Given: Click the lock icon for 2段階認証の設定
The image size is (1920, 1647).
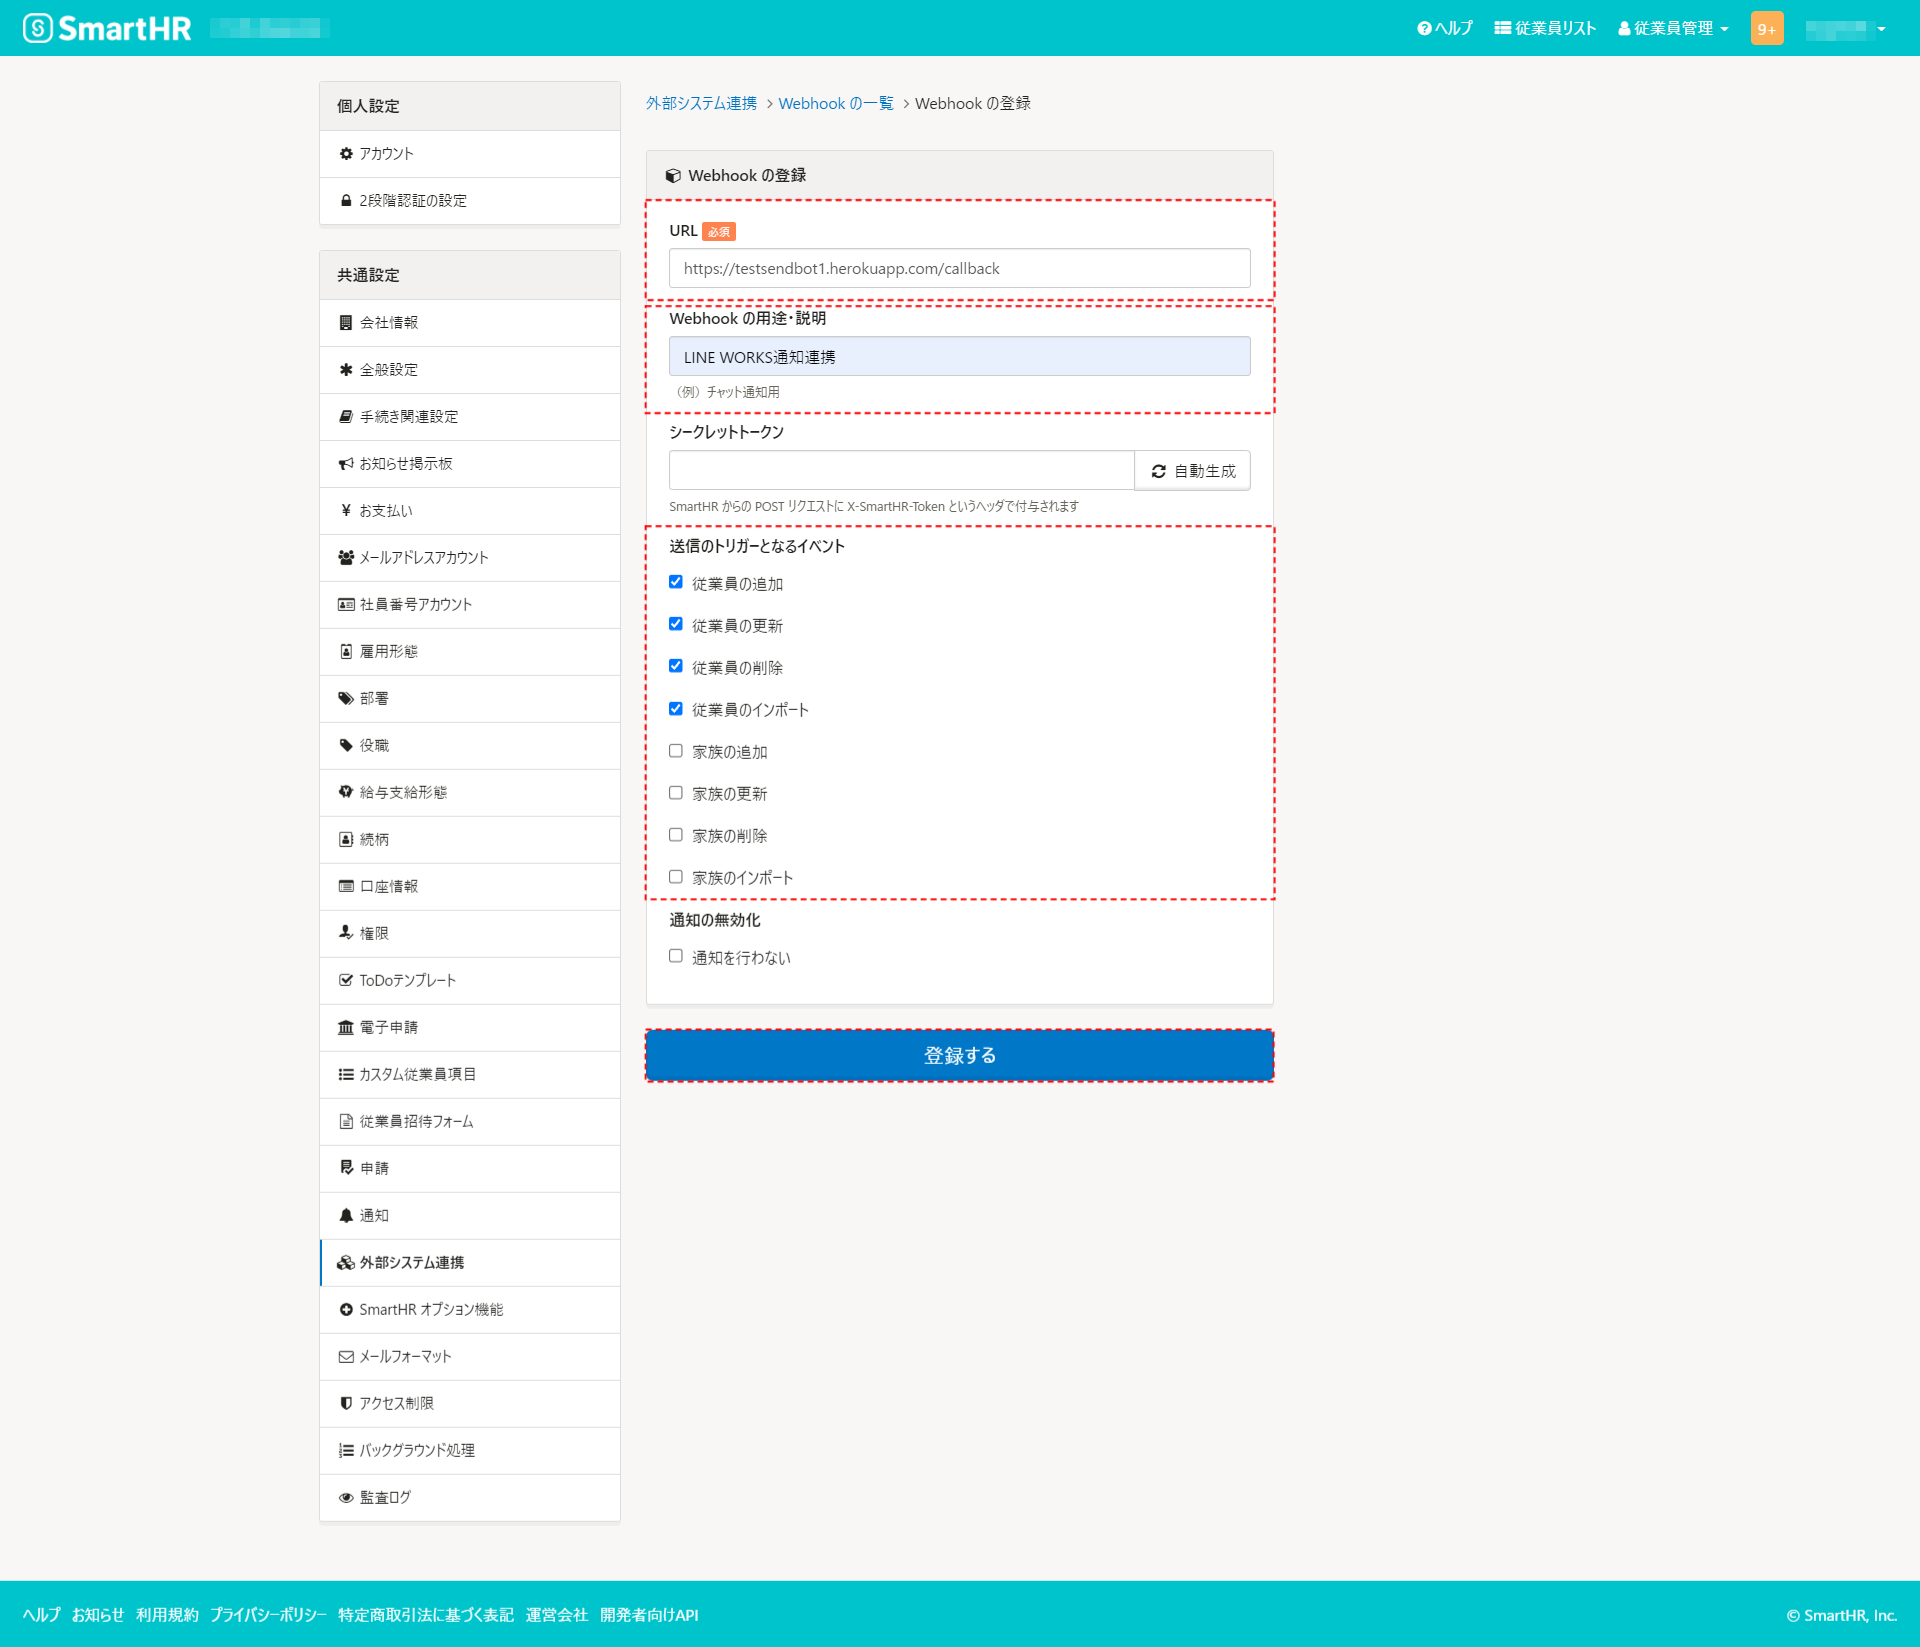Looking at the screenshot, I should 345,200.
